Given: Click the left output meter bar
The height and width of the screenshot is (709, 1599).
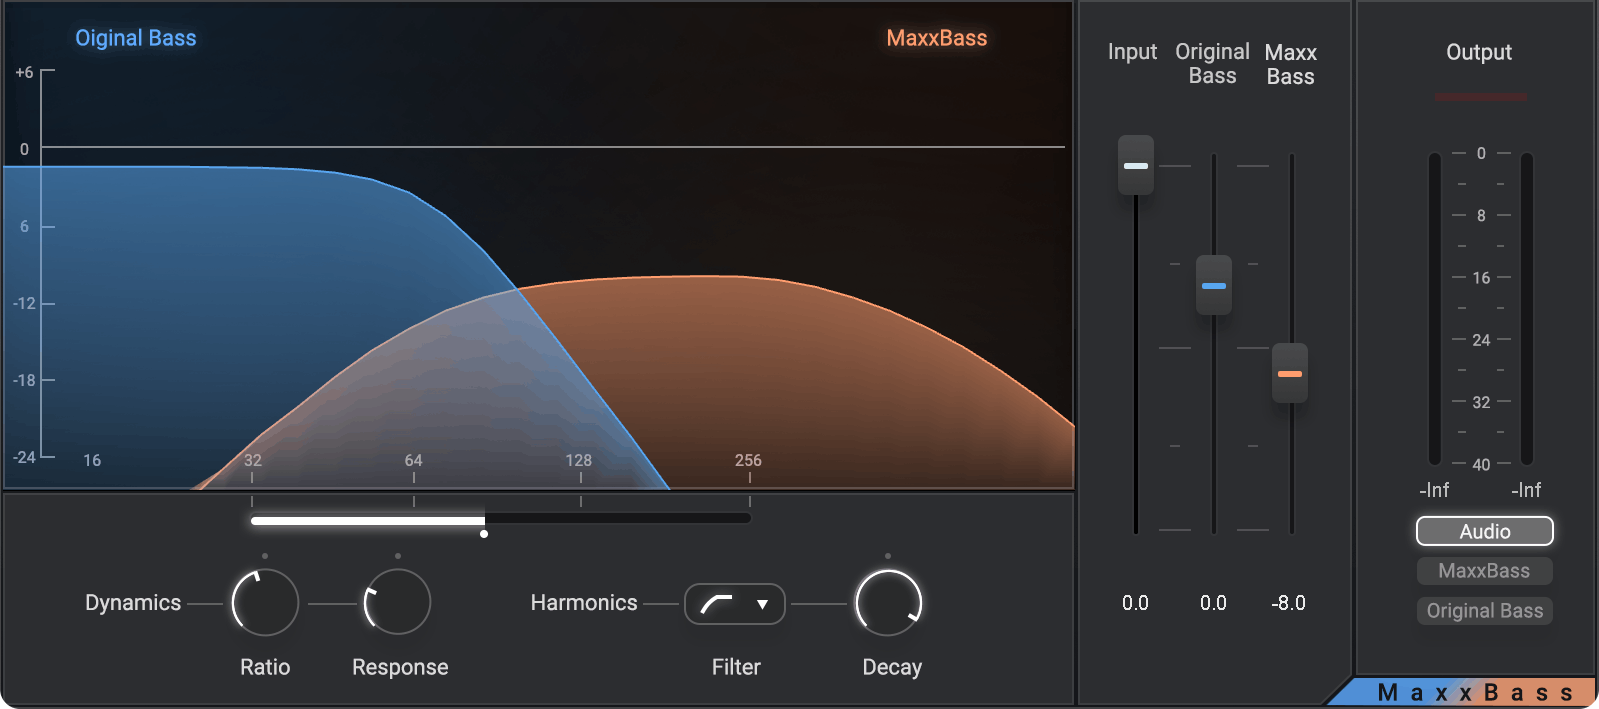Looking at the screenshot, I should (1435, 309).
